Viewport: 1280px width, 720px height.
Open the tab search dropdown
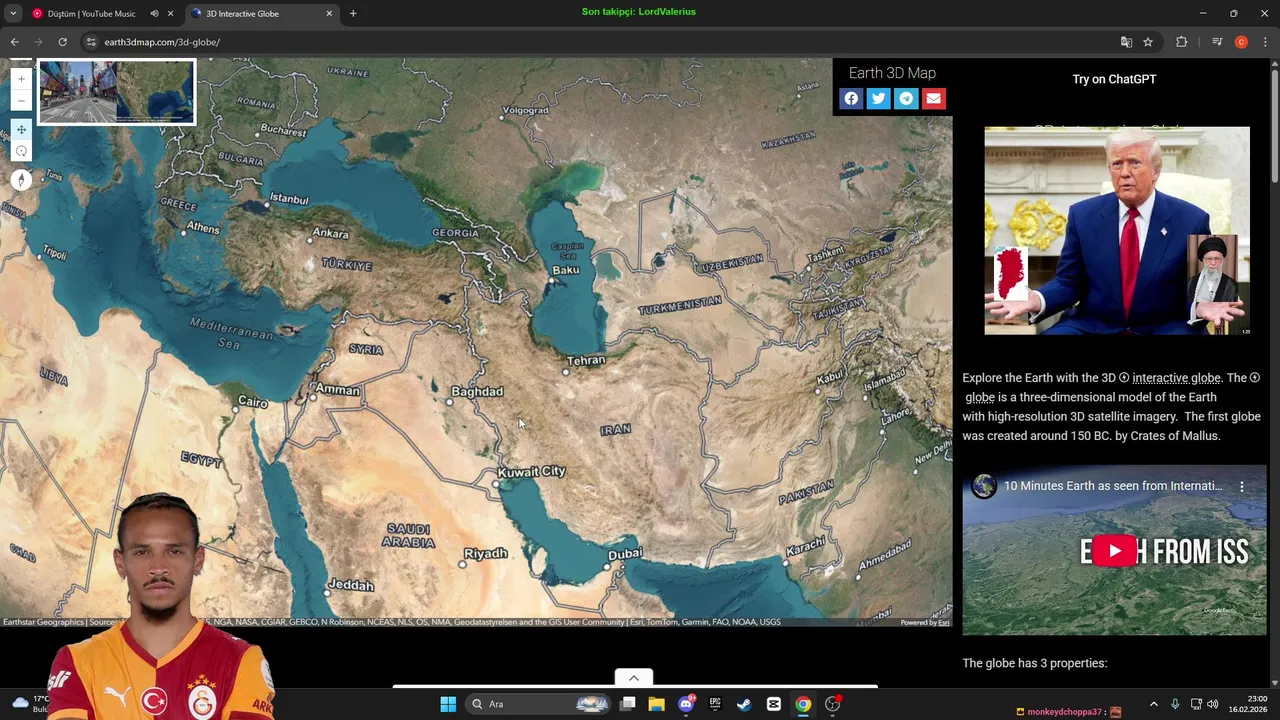point(13,14)
